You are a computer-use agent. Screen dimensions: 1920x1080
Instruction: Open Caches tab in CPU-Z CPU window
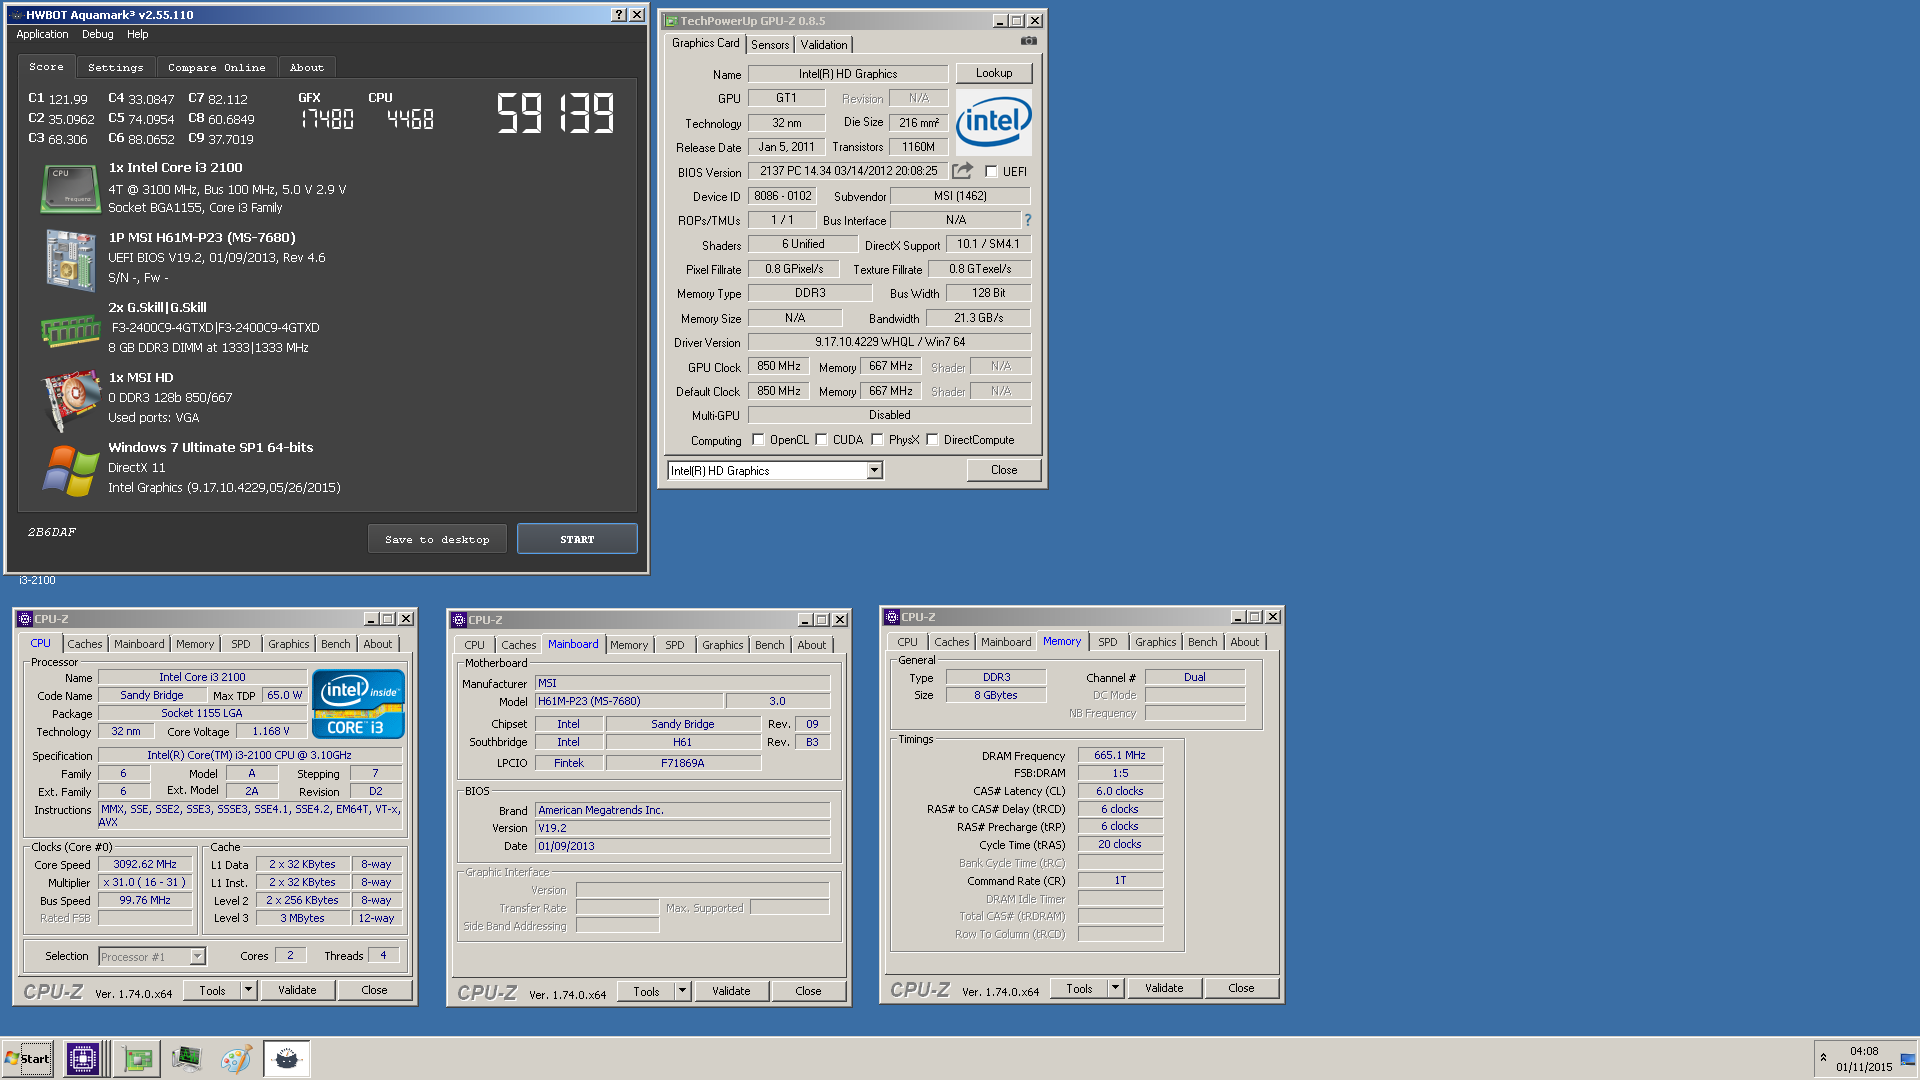[85, 644]
